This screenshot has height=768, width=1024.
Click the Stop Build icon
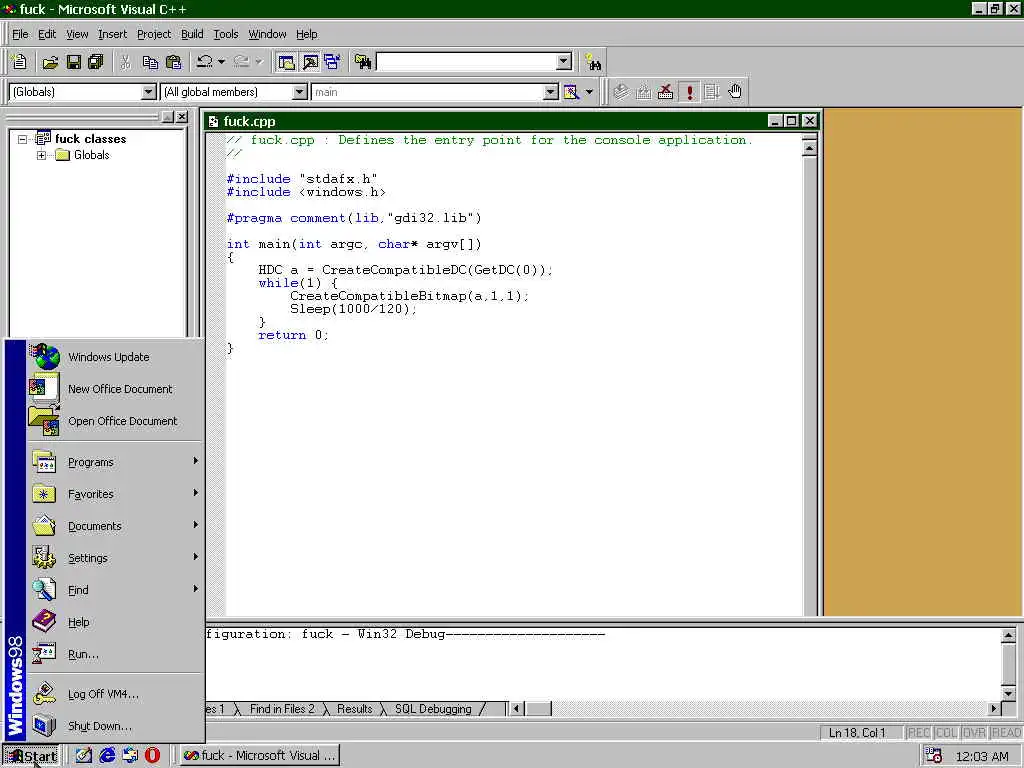(x=665, y=92)
